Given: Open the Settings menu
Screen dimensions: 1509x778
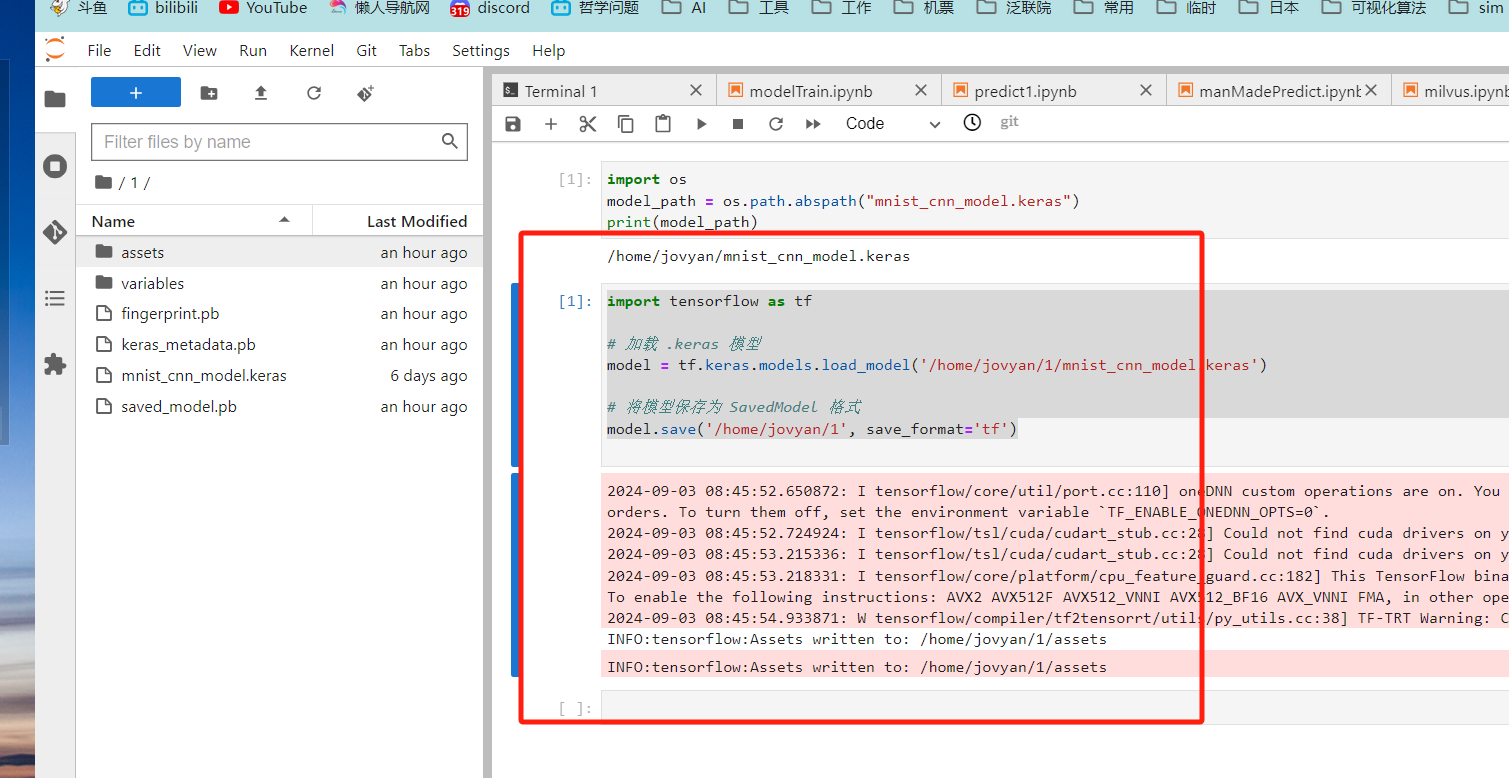Looking at the screenshot, I should coord(481,50).
